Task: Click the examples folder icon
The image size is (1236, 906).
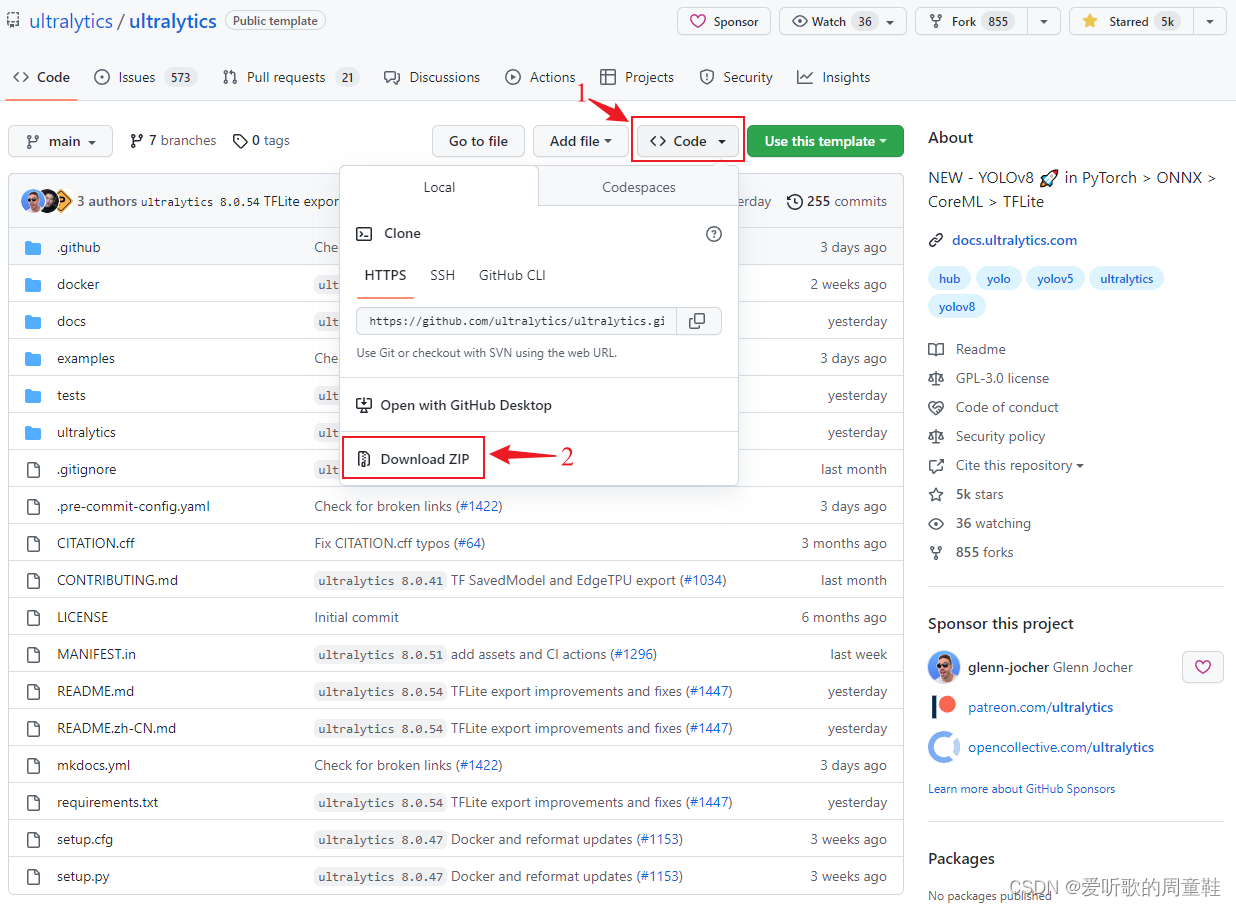Action: [33, 358]
